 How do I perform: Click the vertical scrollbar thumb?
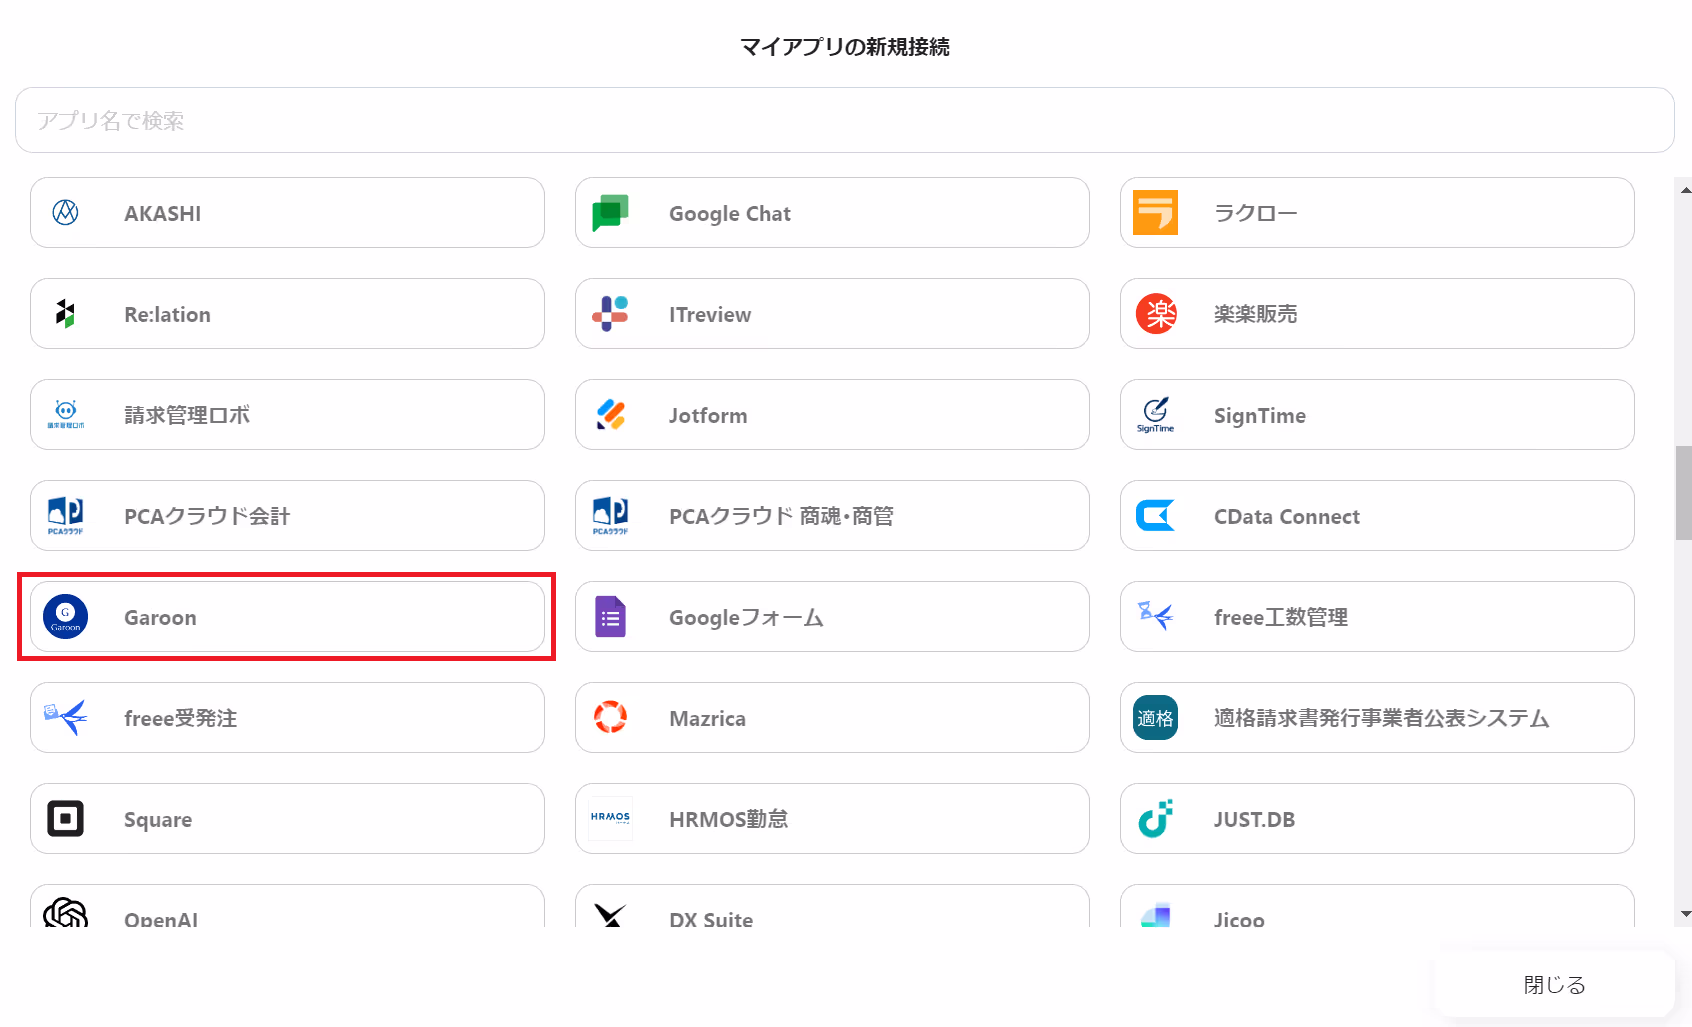(1684, 493)
